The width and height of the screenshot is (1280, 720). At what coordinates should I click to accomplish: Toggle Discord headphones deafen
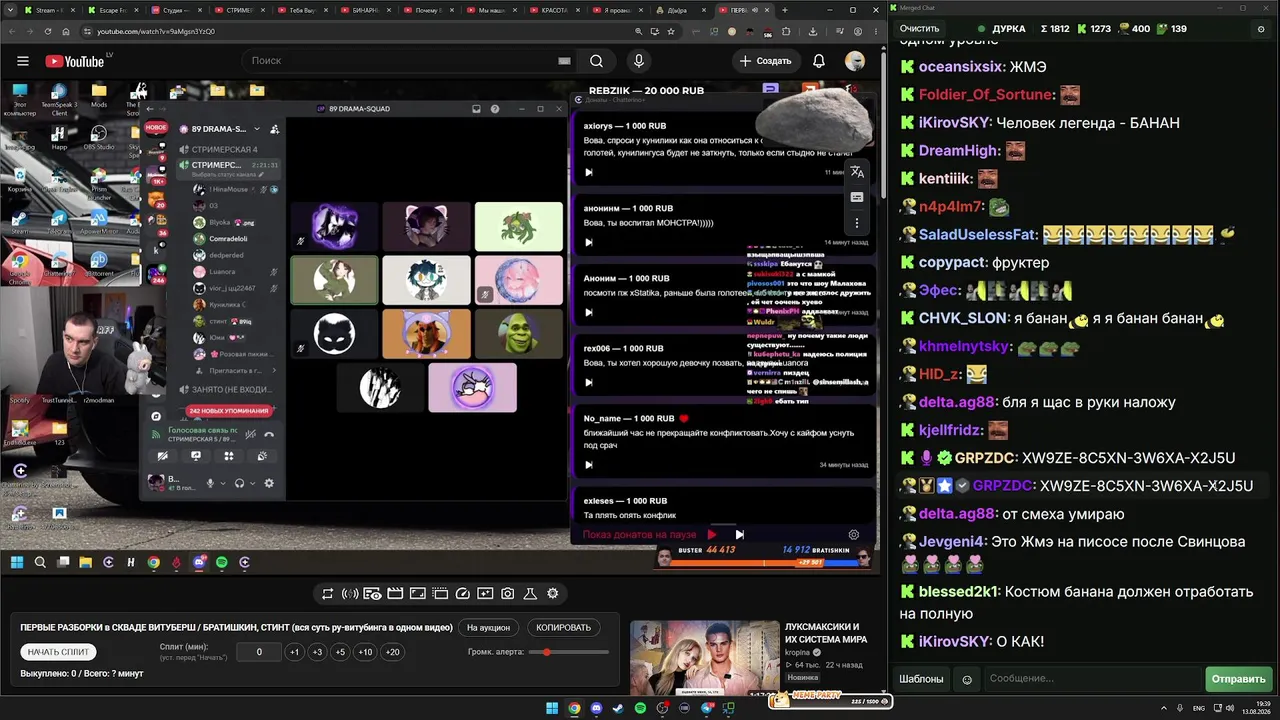tap(239, 483)
